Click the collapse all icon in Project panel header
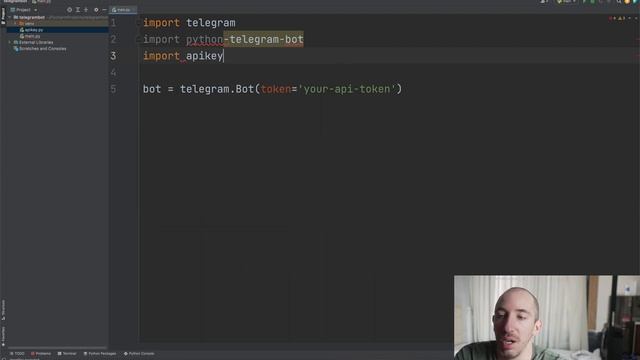640x360 pixels. (78, 9)
